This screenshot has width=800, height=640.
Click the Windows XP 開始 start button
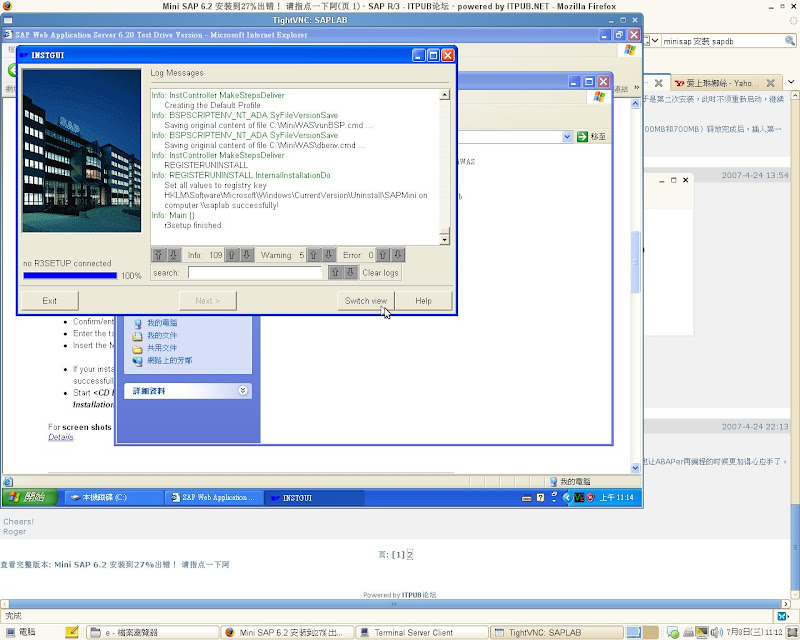pos(30,497)
